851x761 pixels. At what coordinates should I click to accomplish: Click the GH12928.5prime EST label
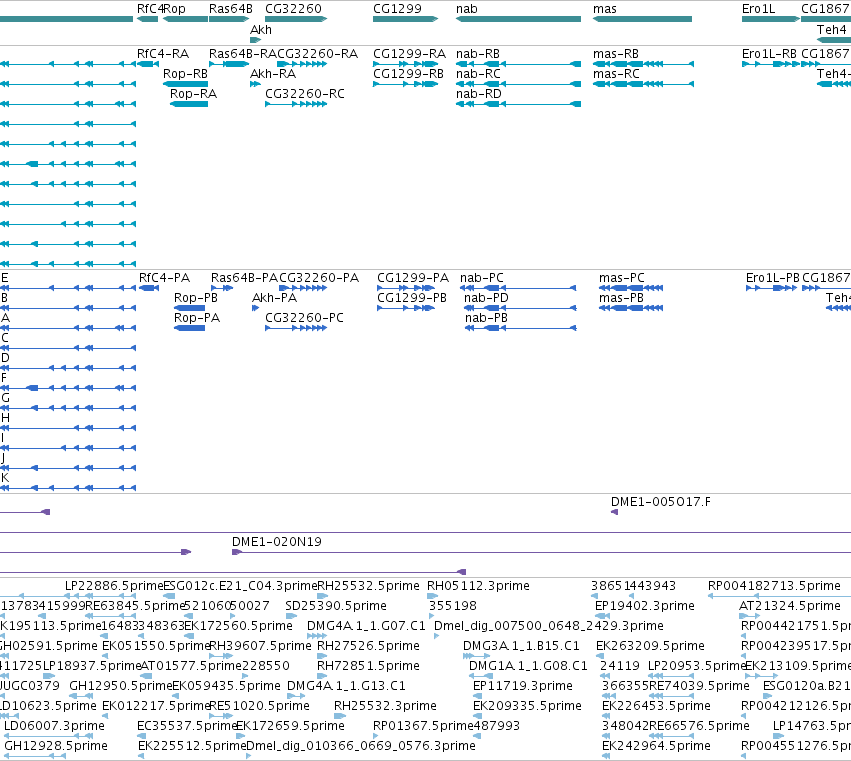click(56, 746)
